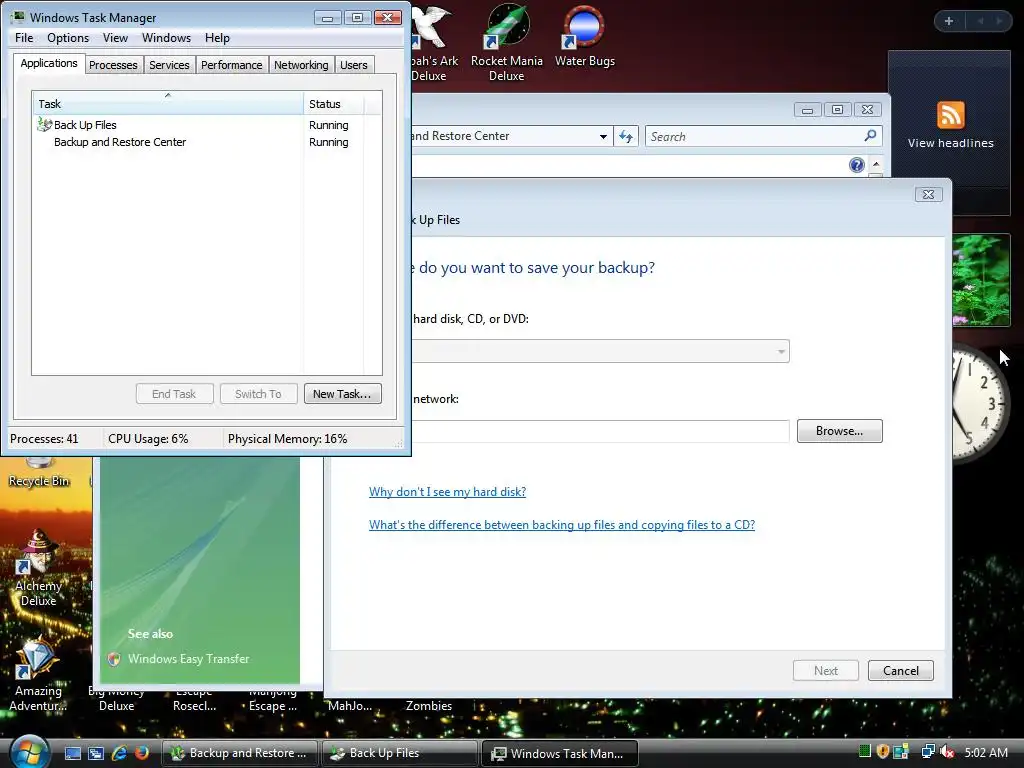This screenshot has height=768, width=1024.
Task: Sort tasks by the Status column header
Action: [333, 104]
